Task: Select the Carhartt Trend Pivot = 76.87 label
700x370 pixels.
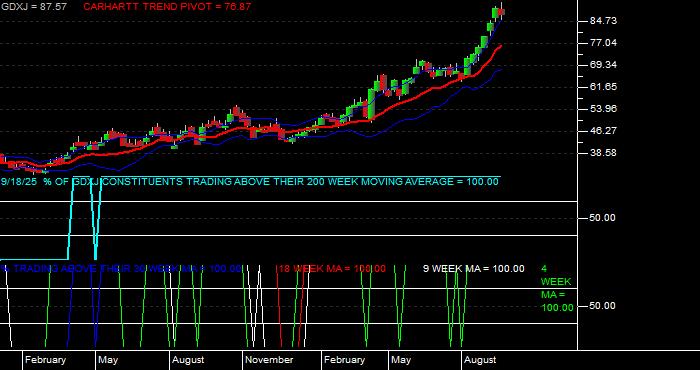Action: tap(167, 7)
